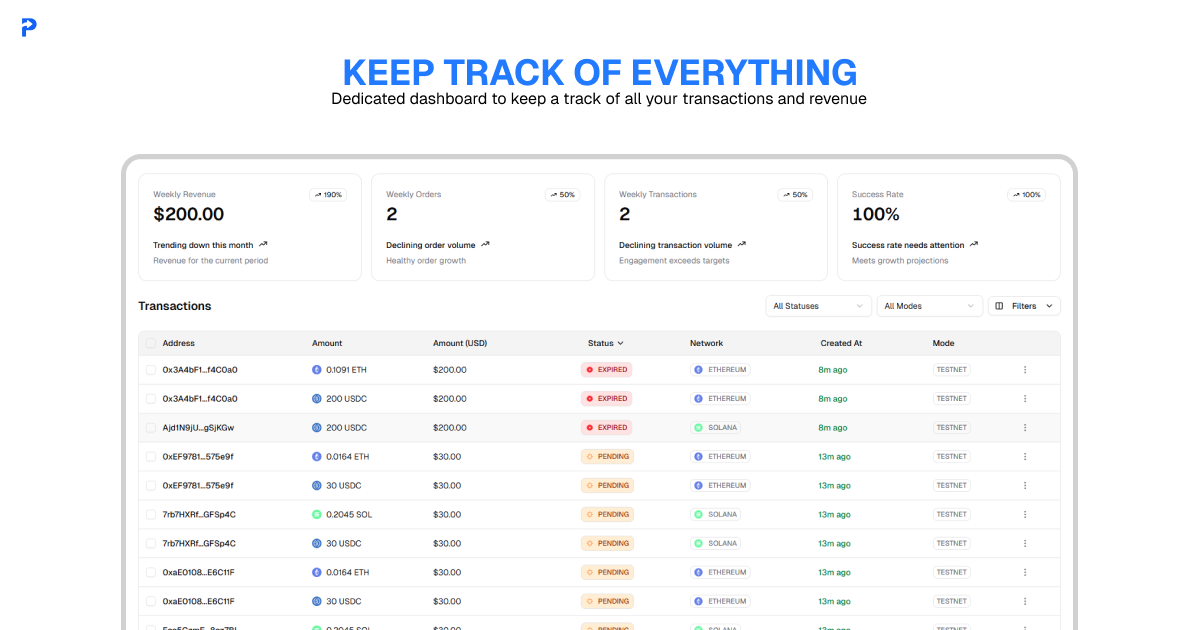
Task: Click the Amount (USD) column header
Action: pyautogui.click(x=460, y=343)
